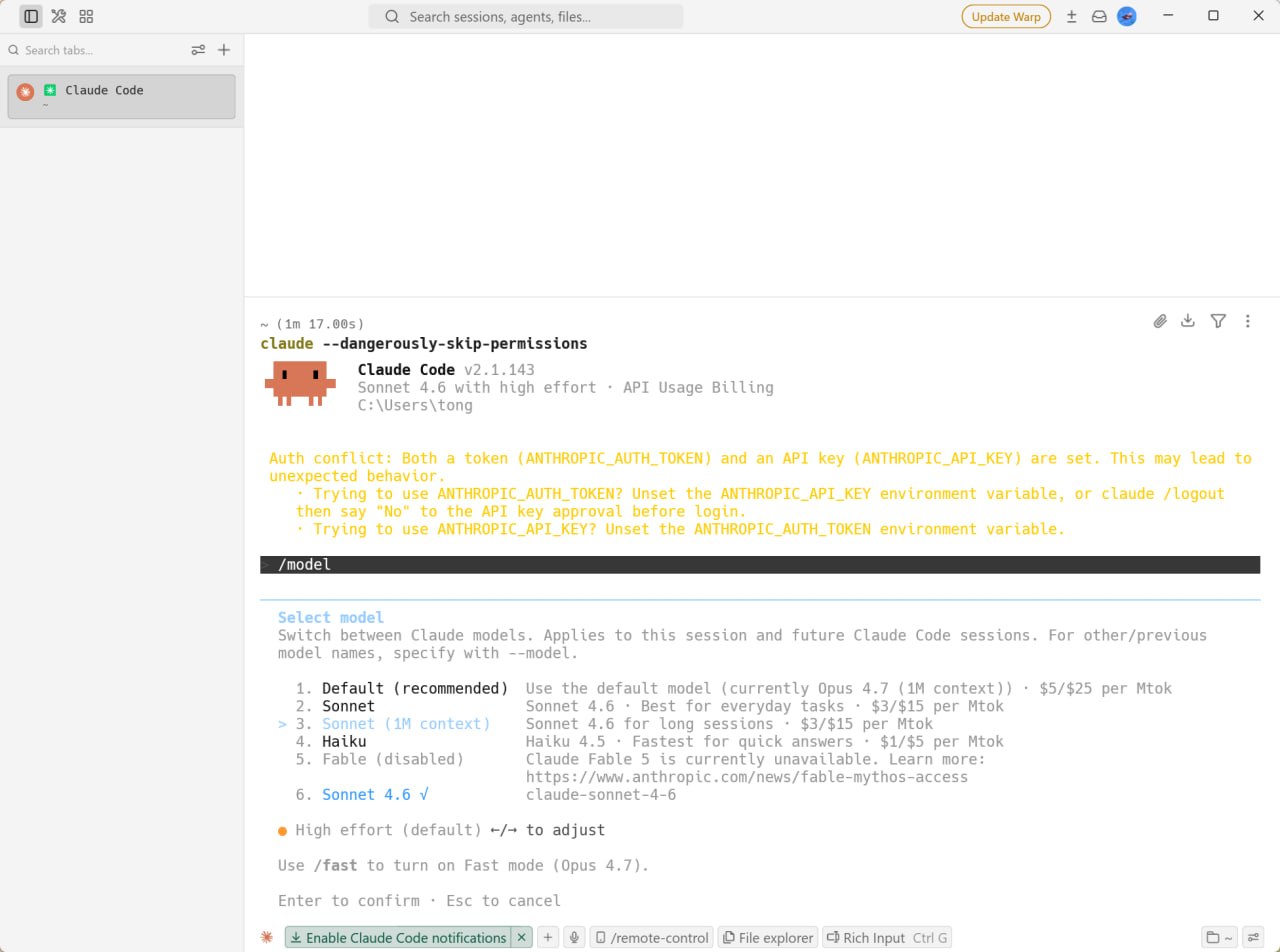
Task: Select the Fable (disabled) option
Action: pyautogui.click(x=393, y=759)
